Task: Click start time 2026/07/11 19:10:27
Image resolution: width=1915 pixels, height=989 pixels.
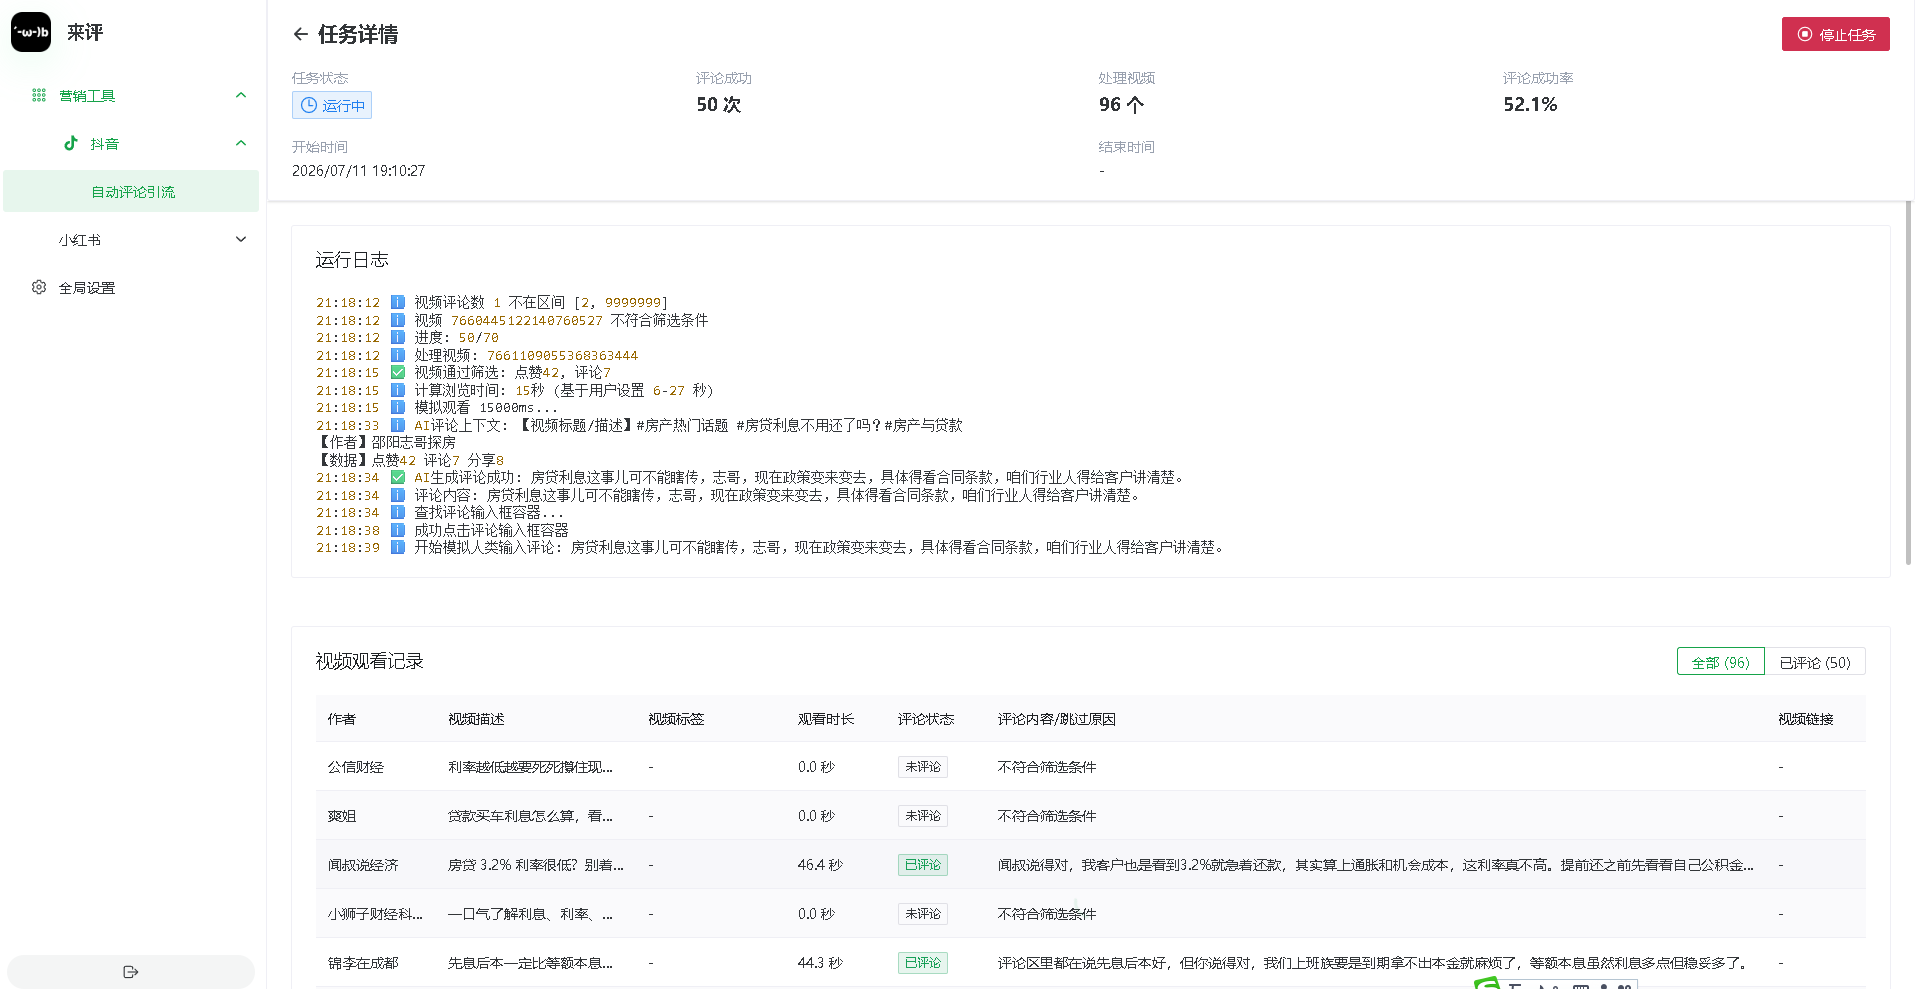Action: click(x=359, y=171)
